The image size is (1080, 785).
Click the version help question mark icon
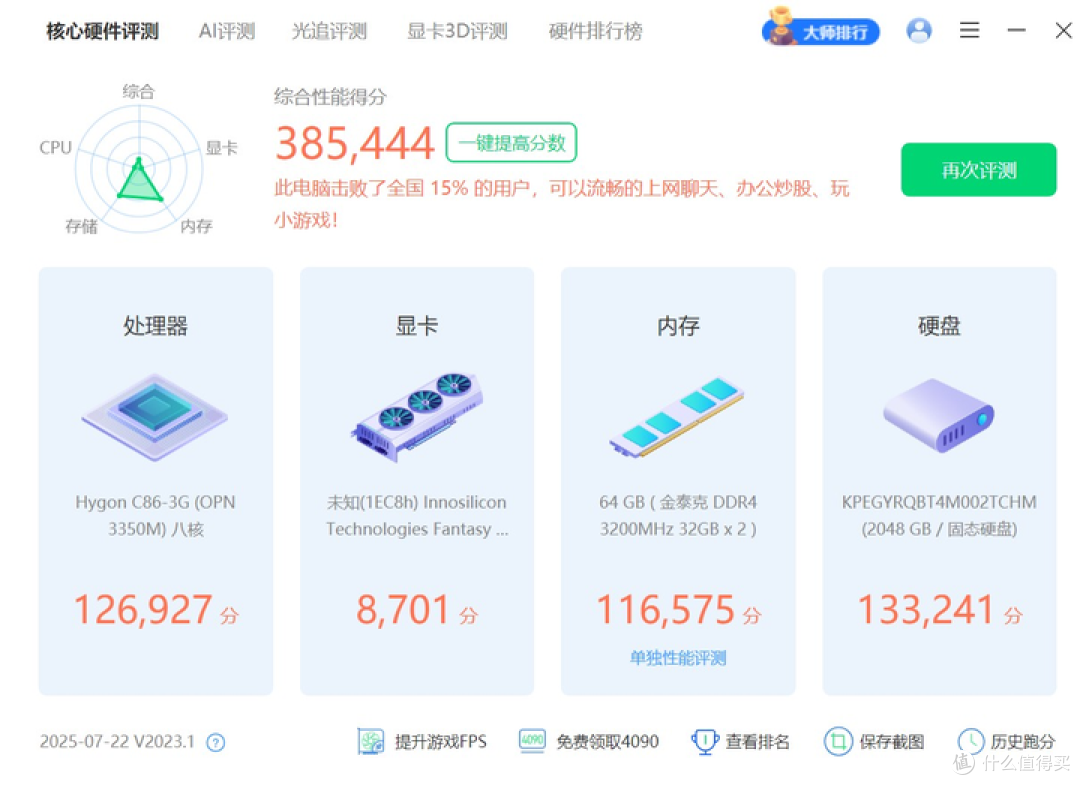216,742
